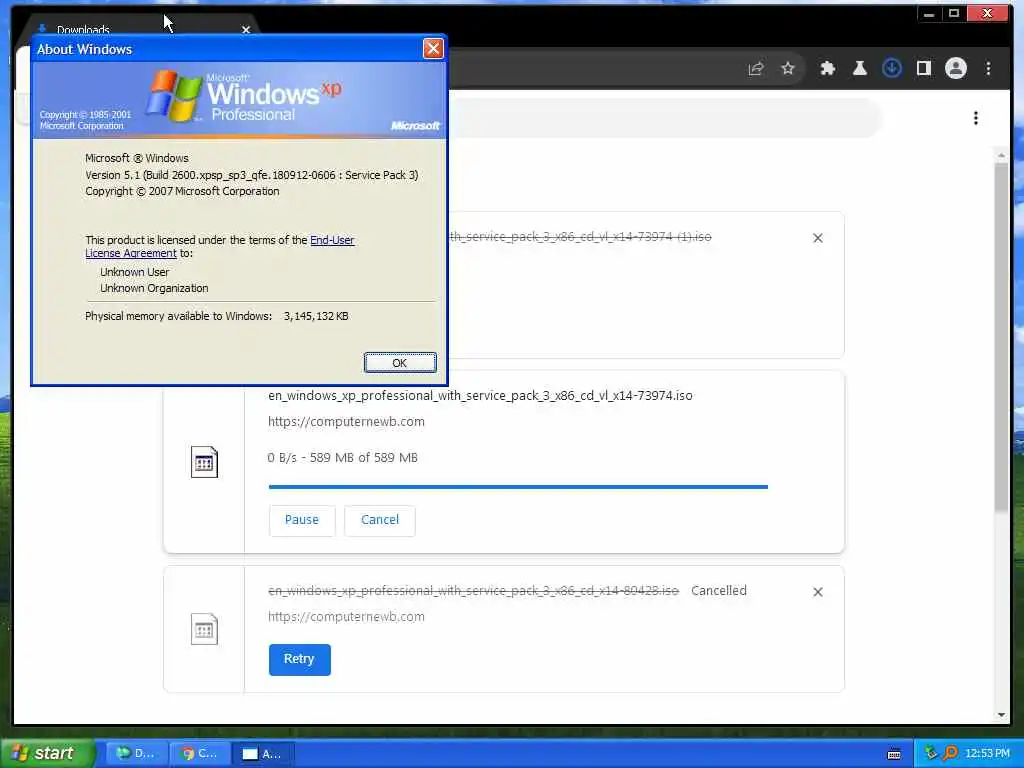
Task: Click the 12:53 PM clock in tray
Action: (x=987, y=754)
